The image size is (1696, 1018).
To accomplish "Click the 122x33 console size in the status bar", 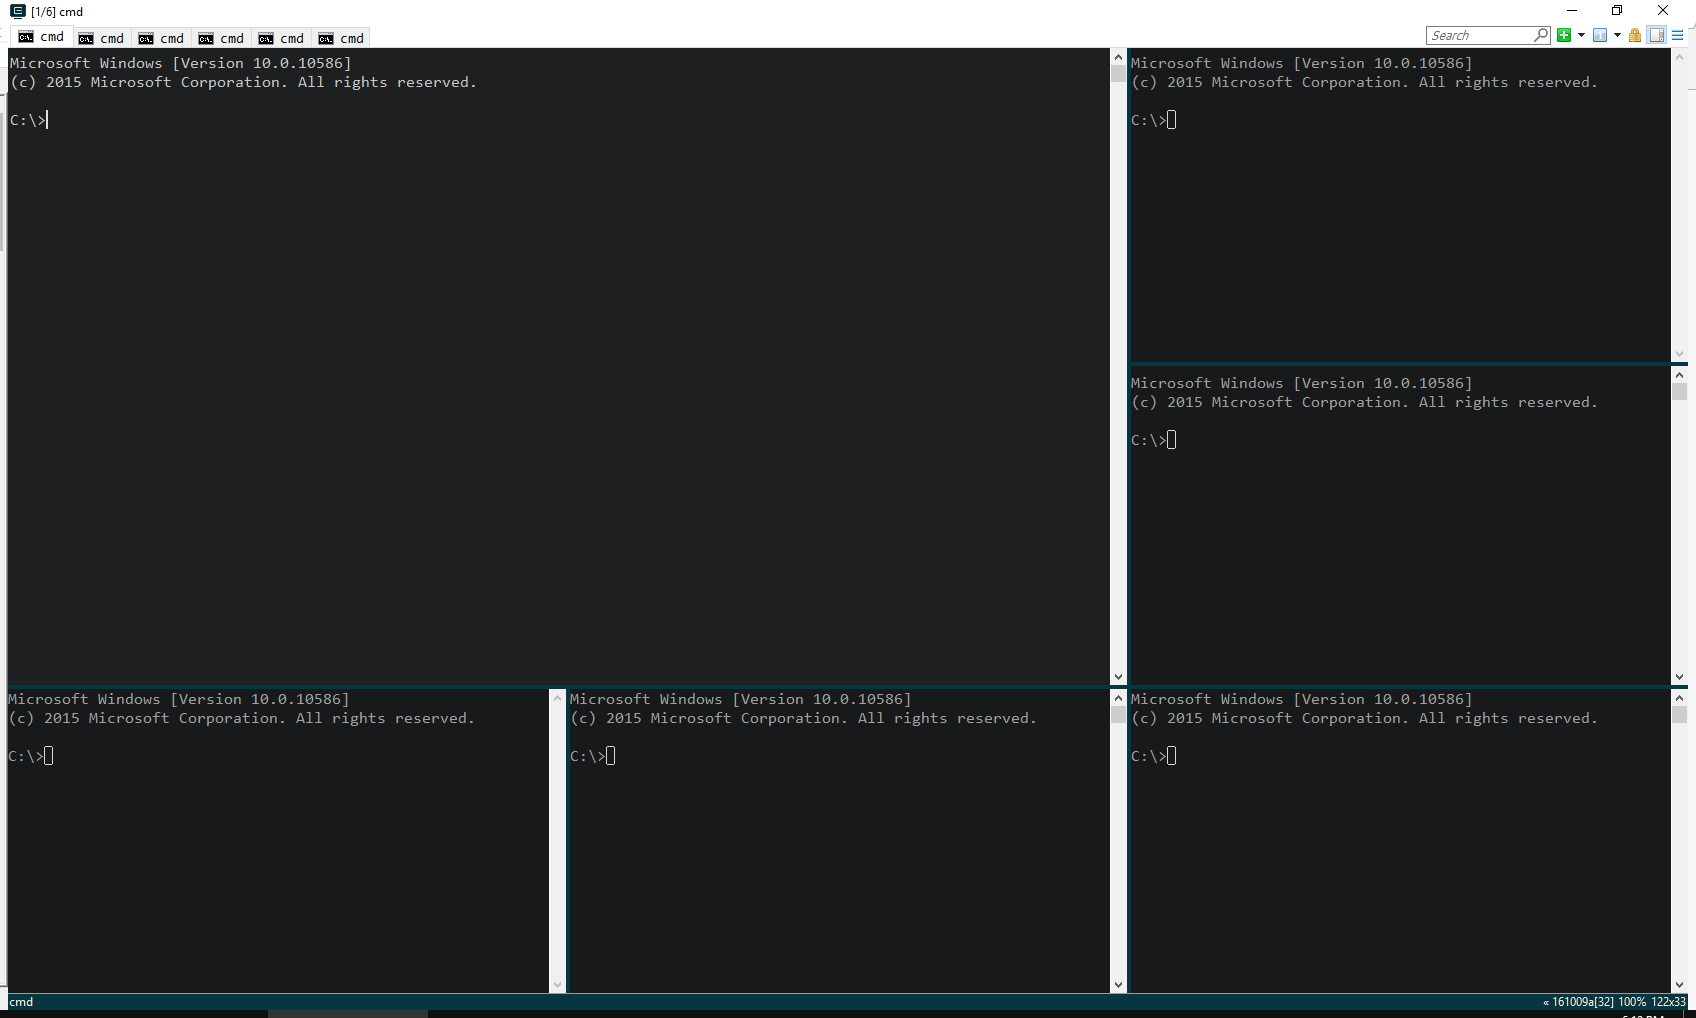I will [x=1668, y=1002].
